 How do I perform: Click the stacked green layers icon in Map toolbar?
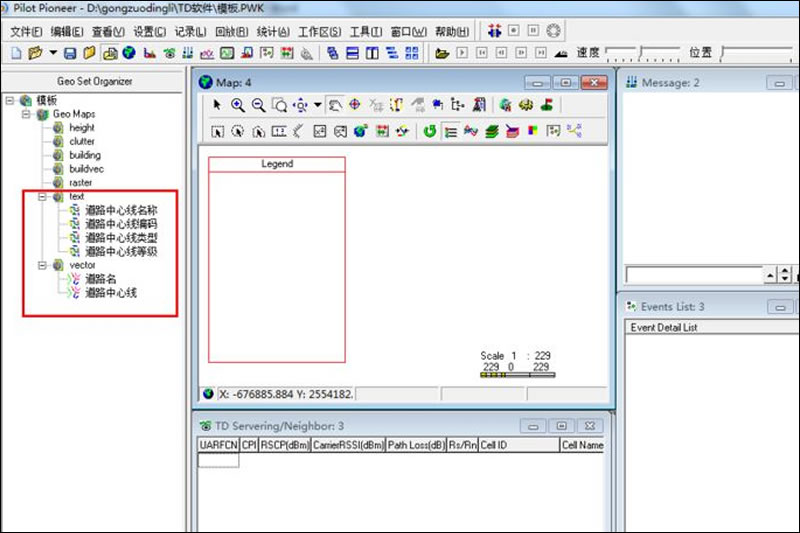click(492, 130)
